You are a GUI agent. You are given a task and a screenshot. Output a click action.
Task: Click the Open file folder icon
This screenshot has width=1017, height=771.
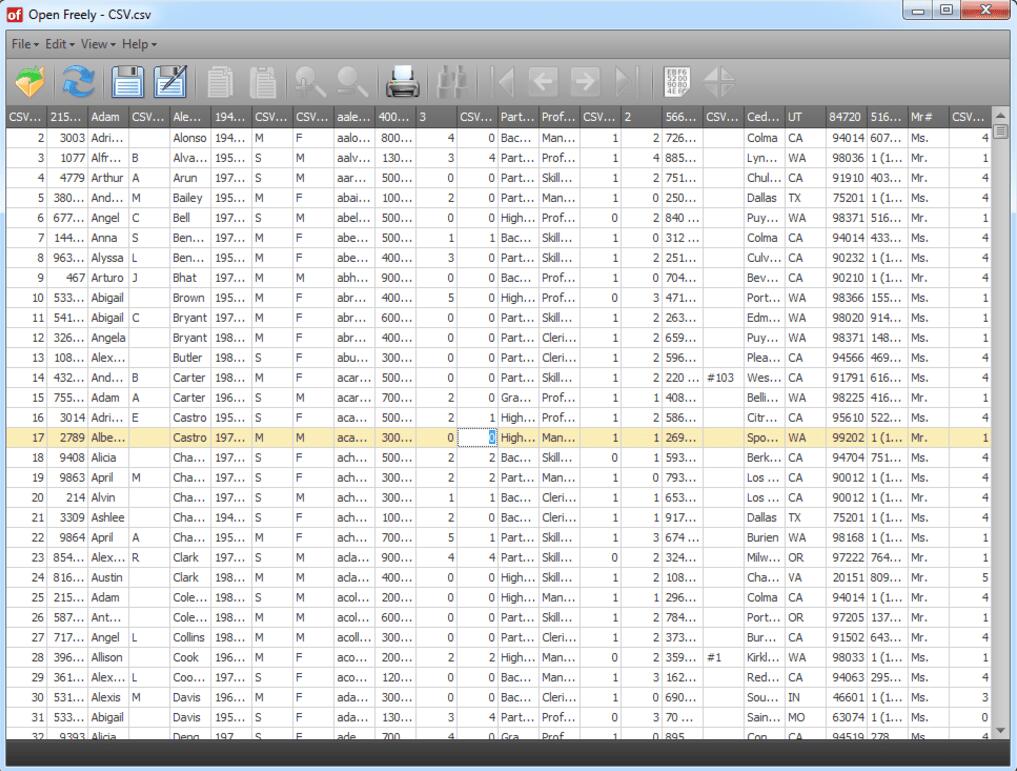coord(30,82)
